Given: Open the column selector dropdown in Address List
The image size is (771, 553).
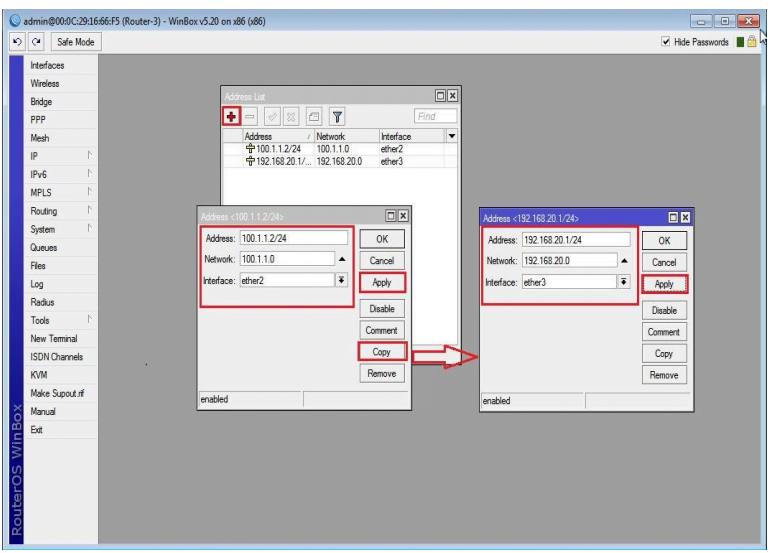Looking at the screenshot, I should (451, 135).
